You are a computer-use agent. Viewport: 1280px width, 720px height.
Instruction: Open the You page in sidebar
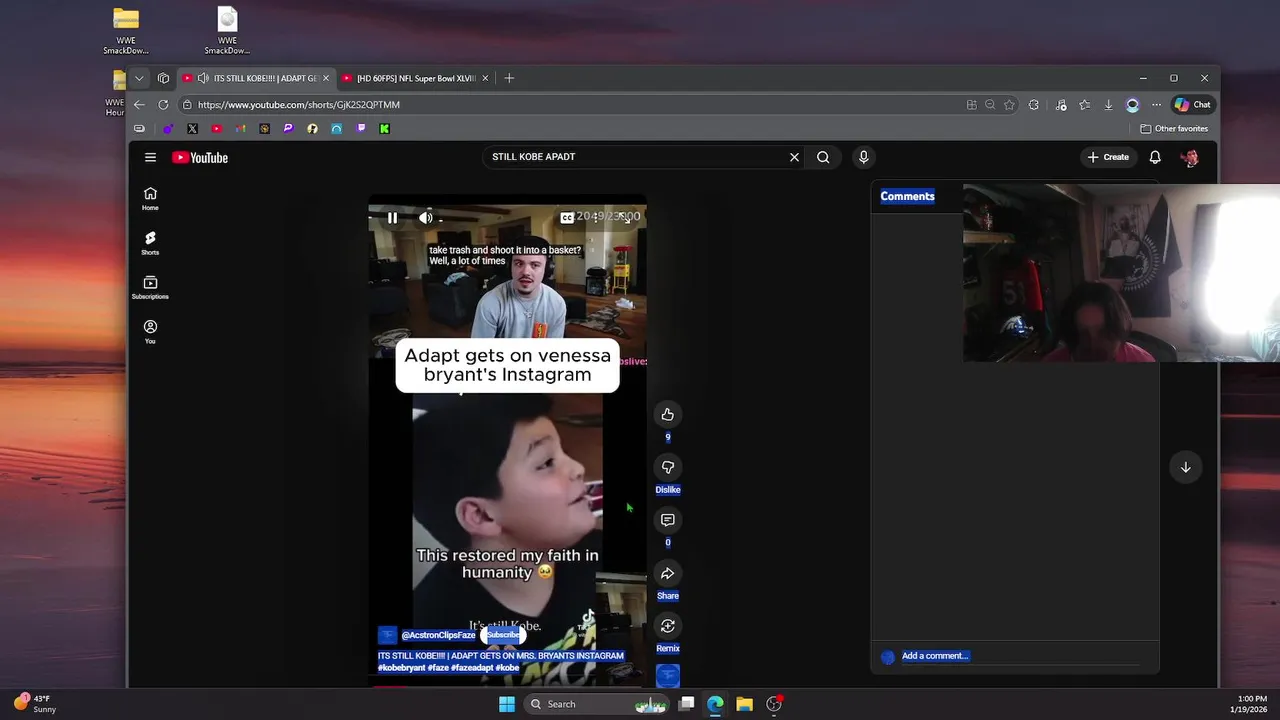(150, 332)
